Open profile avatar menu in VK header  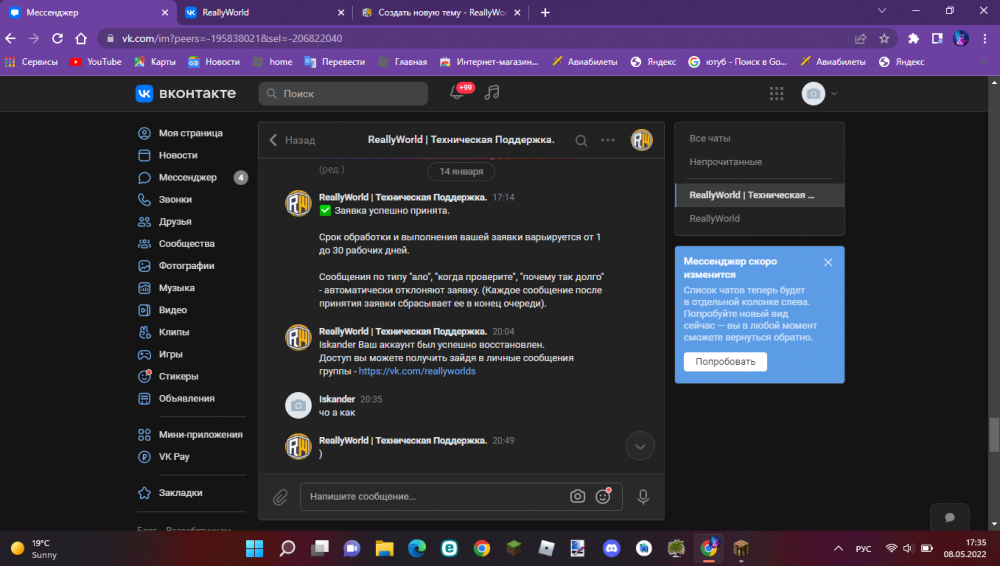(x=819, y=94)
